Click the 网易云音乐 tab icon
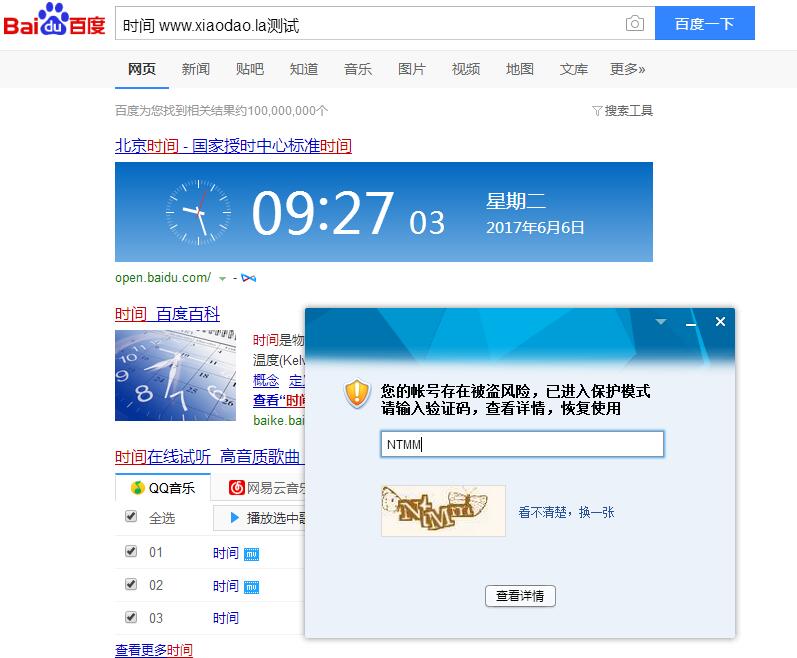This screenshot has width=797, height=658. click(x=237, y=488)
